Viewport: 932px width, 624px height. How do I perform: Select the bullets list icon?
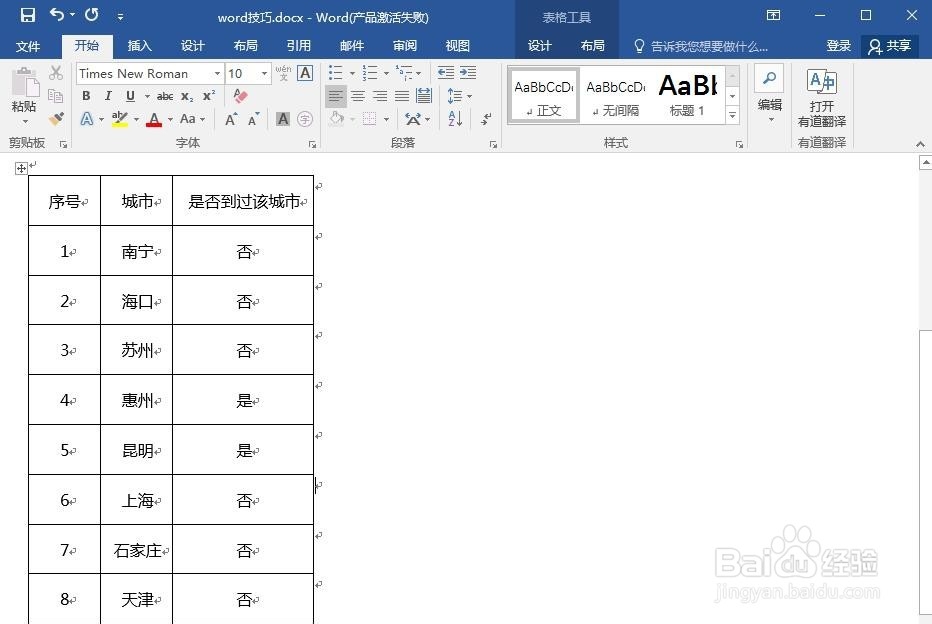(x=335, y=72)
